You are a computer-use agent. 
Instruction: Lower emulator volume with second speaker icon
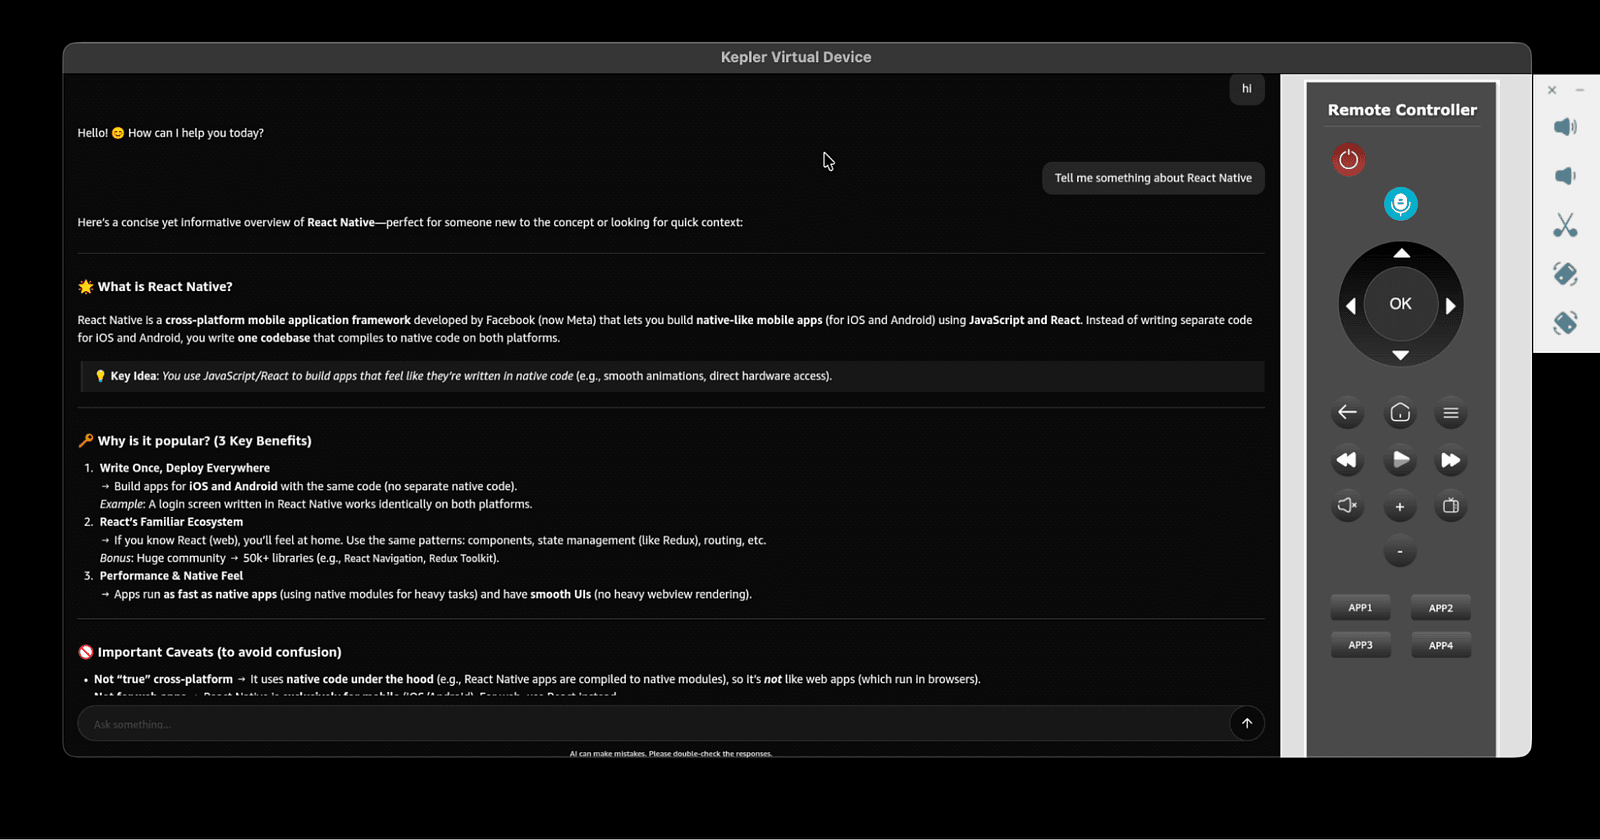point(1565,176)
